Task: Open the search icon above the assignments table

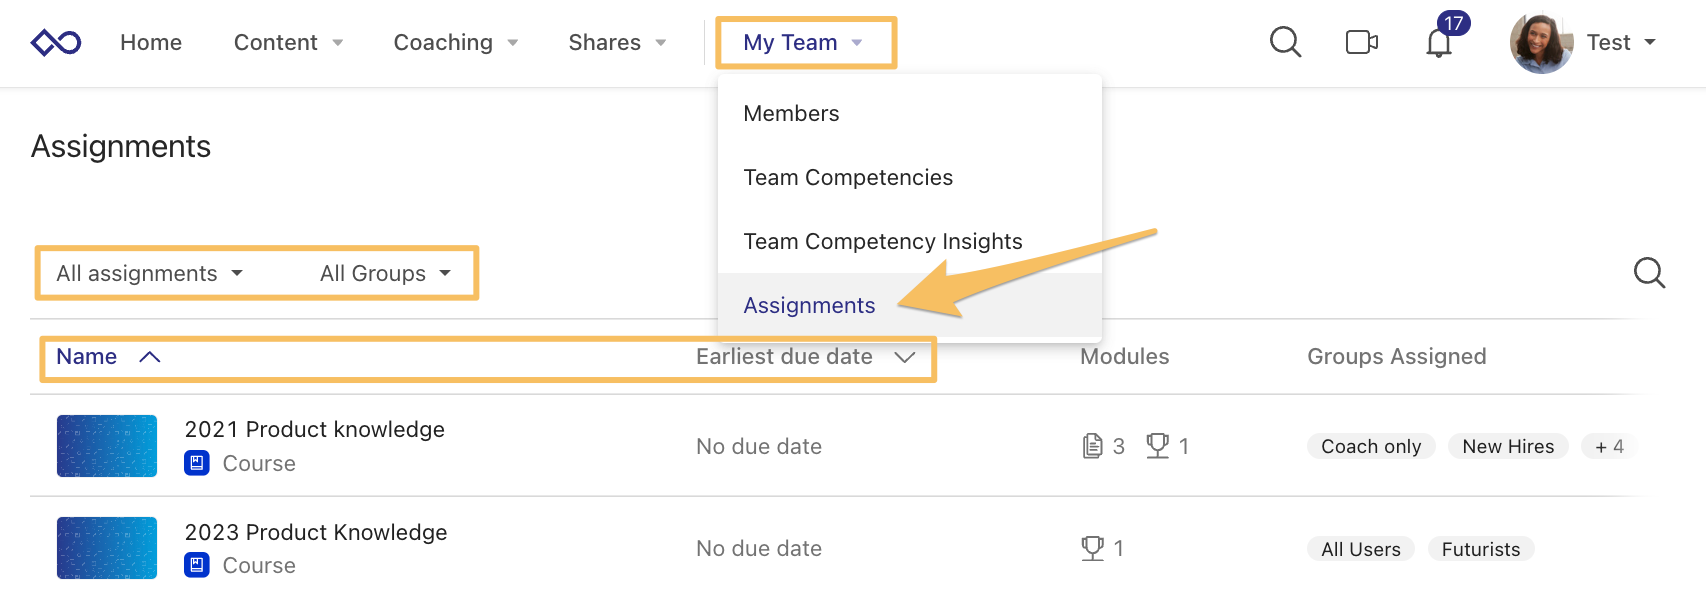Action: [x=1649, y=272]
